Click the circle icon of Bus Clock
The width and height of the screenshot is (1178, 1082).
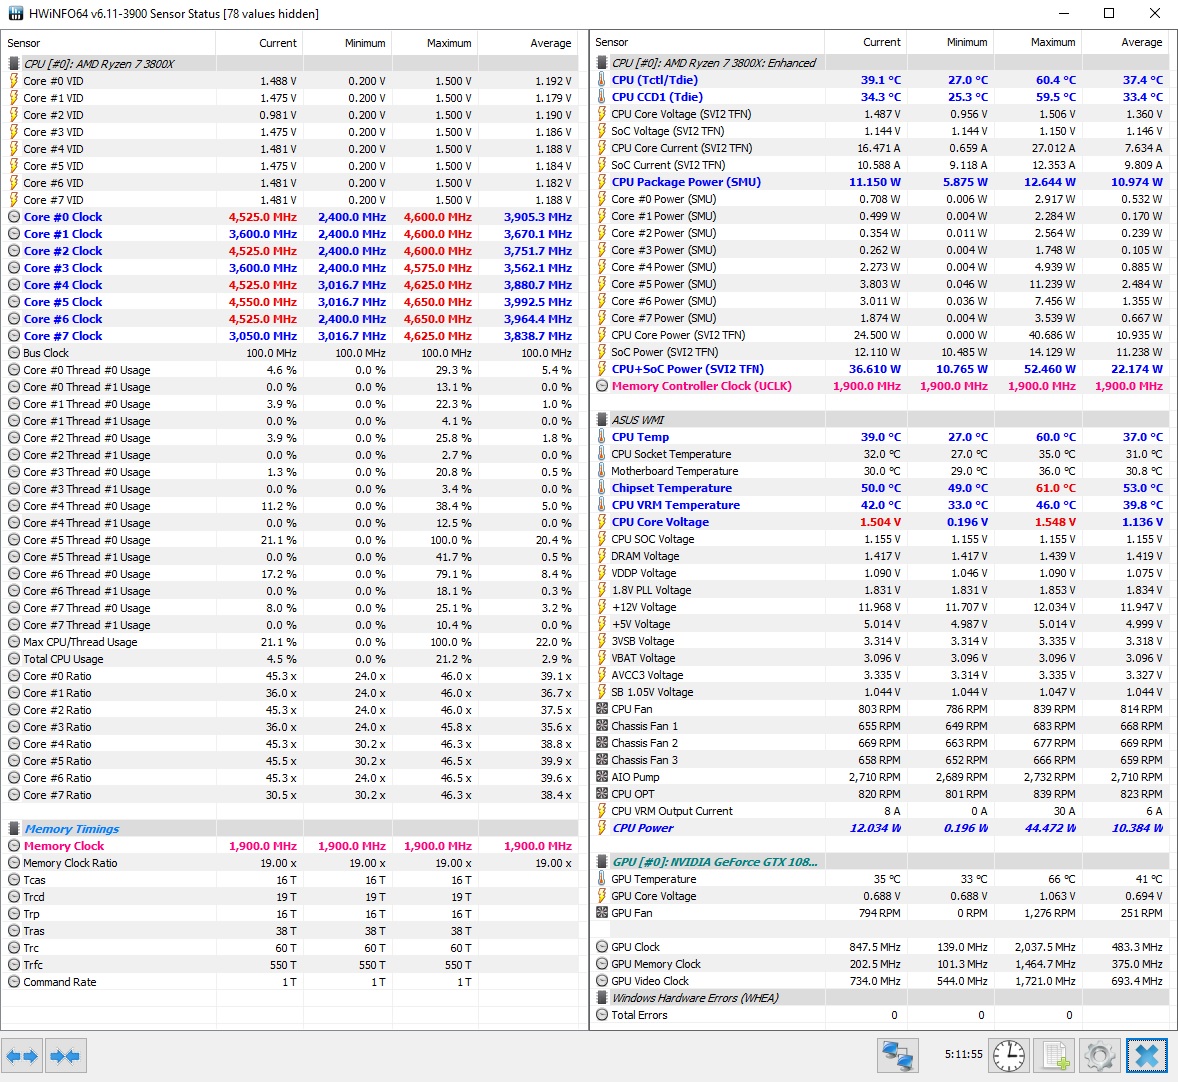coord(14,352)
